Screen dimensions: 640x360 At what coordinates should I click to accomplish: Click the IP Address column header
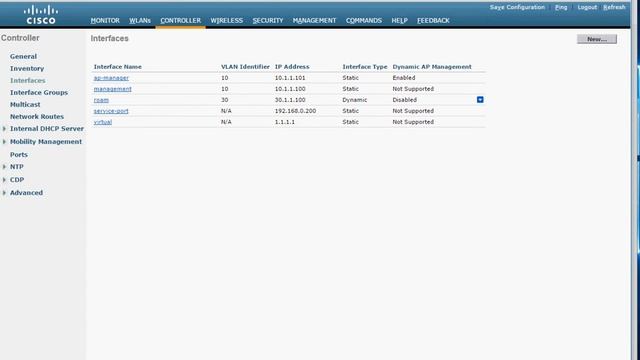[292, 67]
